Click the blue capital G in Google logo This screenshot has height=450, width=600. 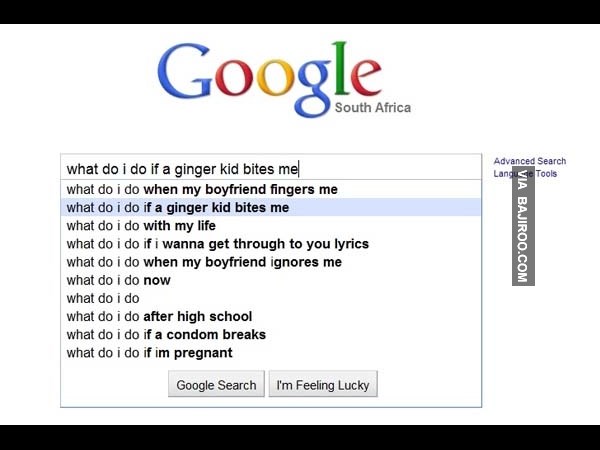(184, 70)
